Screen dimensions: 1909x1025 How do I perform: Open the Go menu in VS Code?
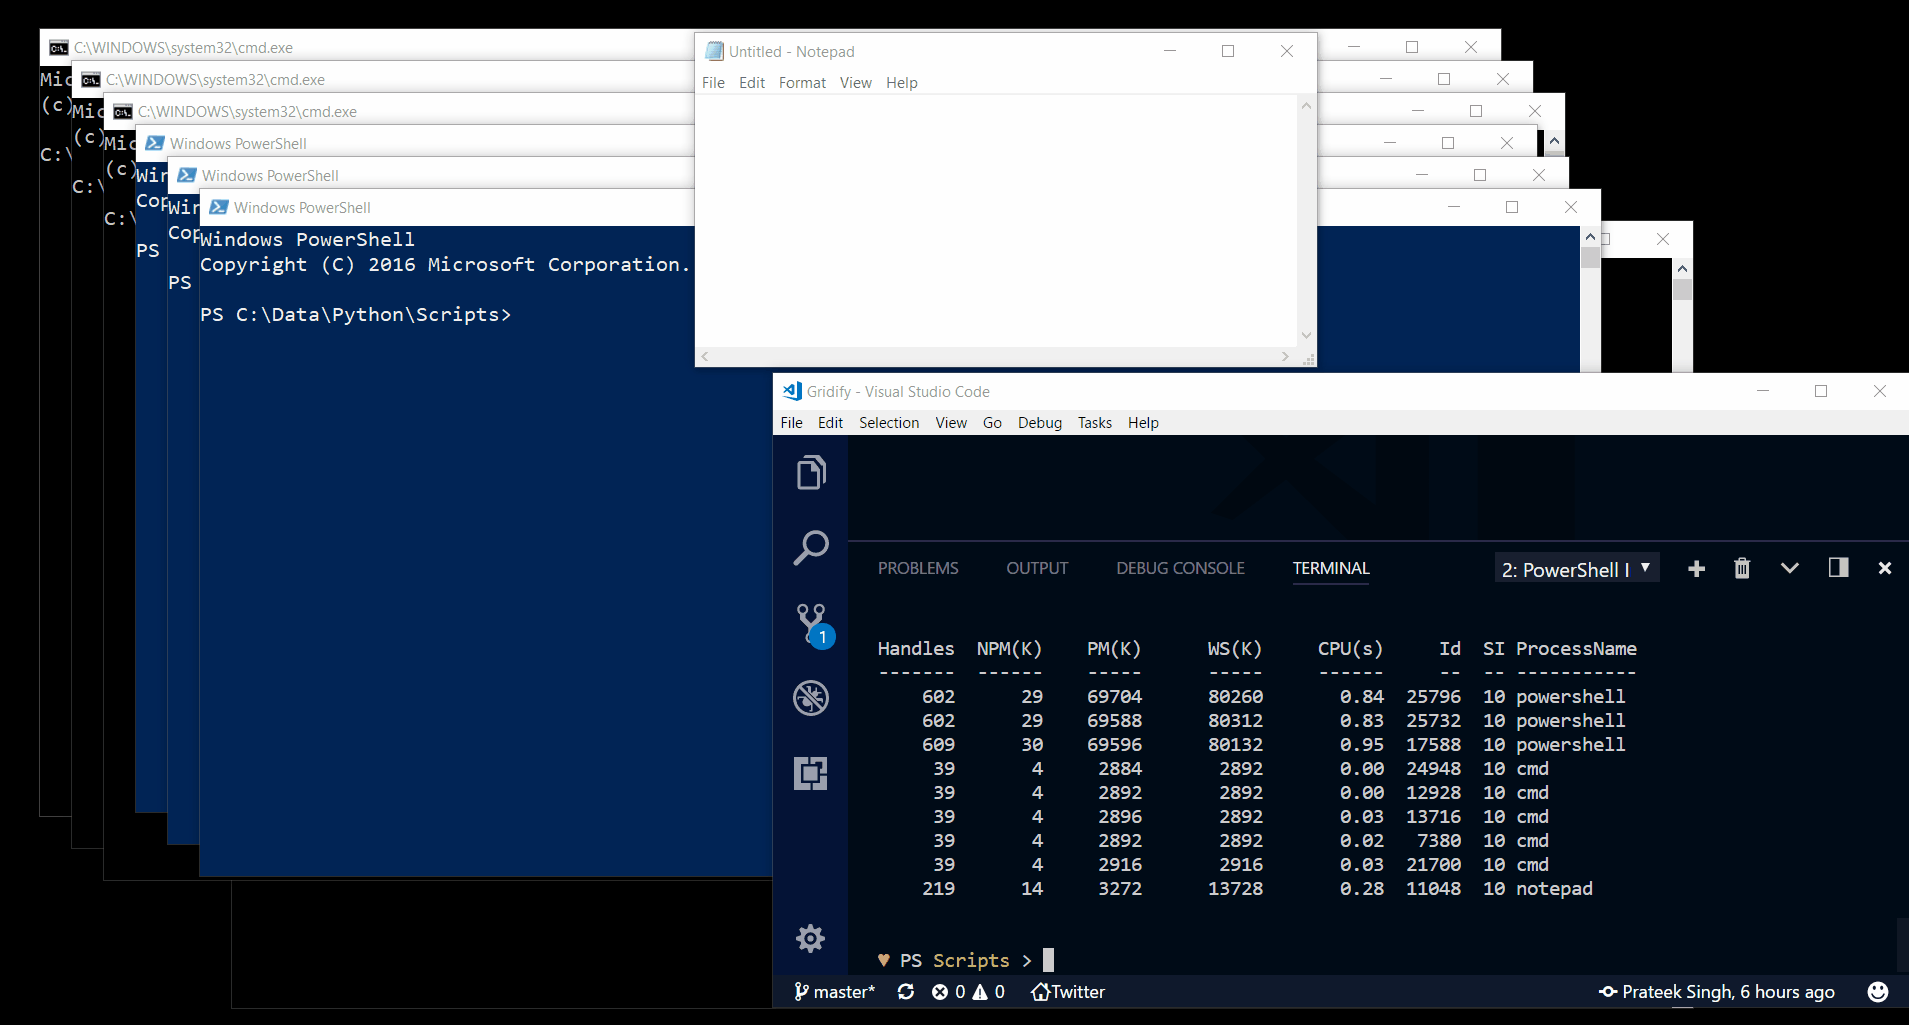(992, 423)
